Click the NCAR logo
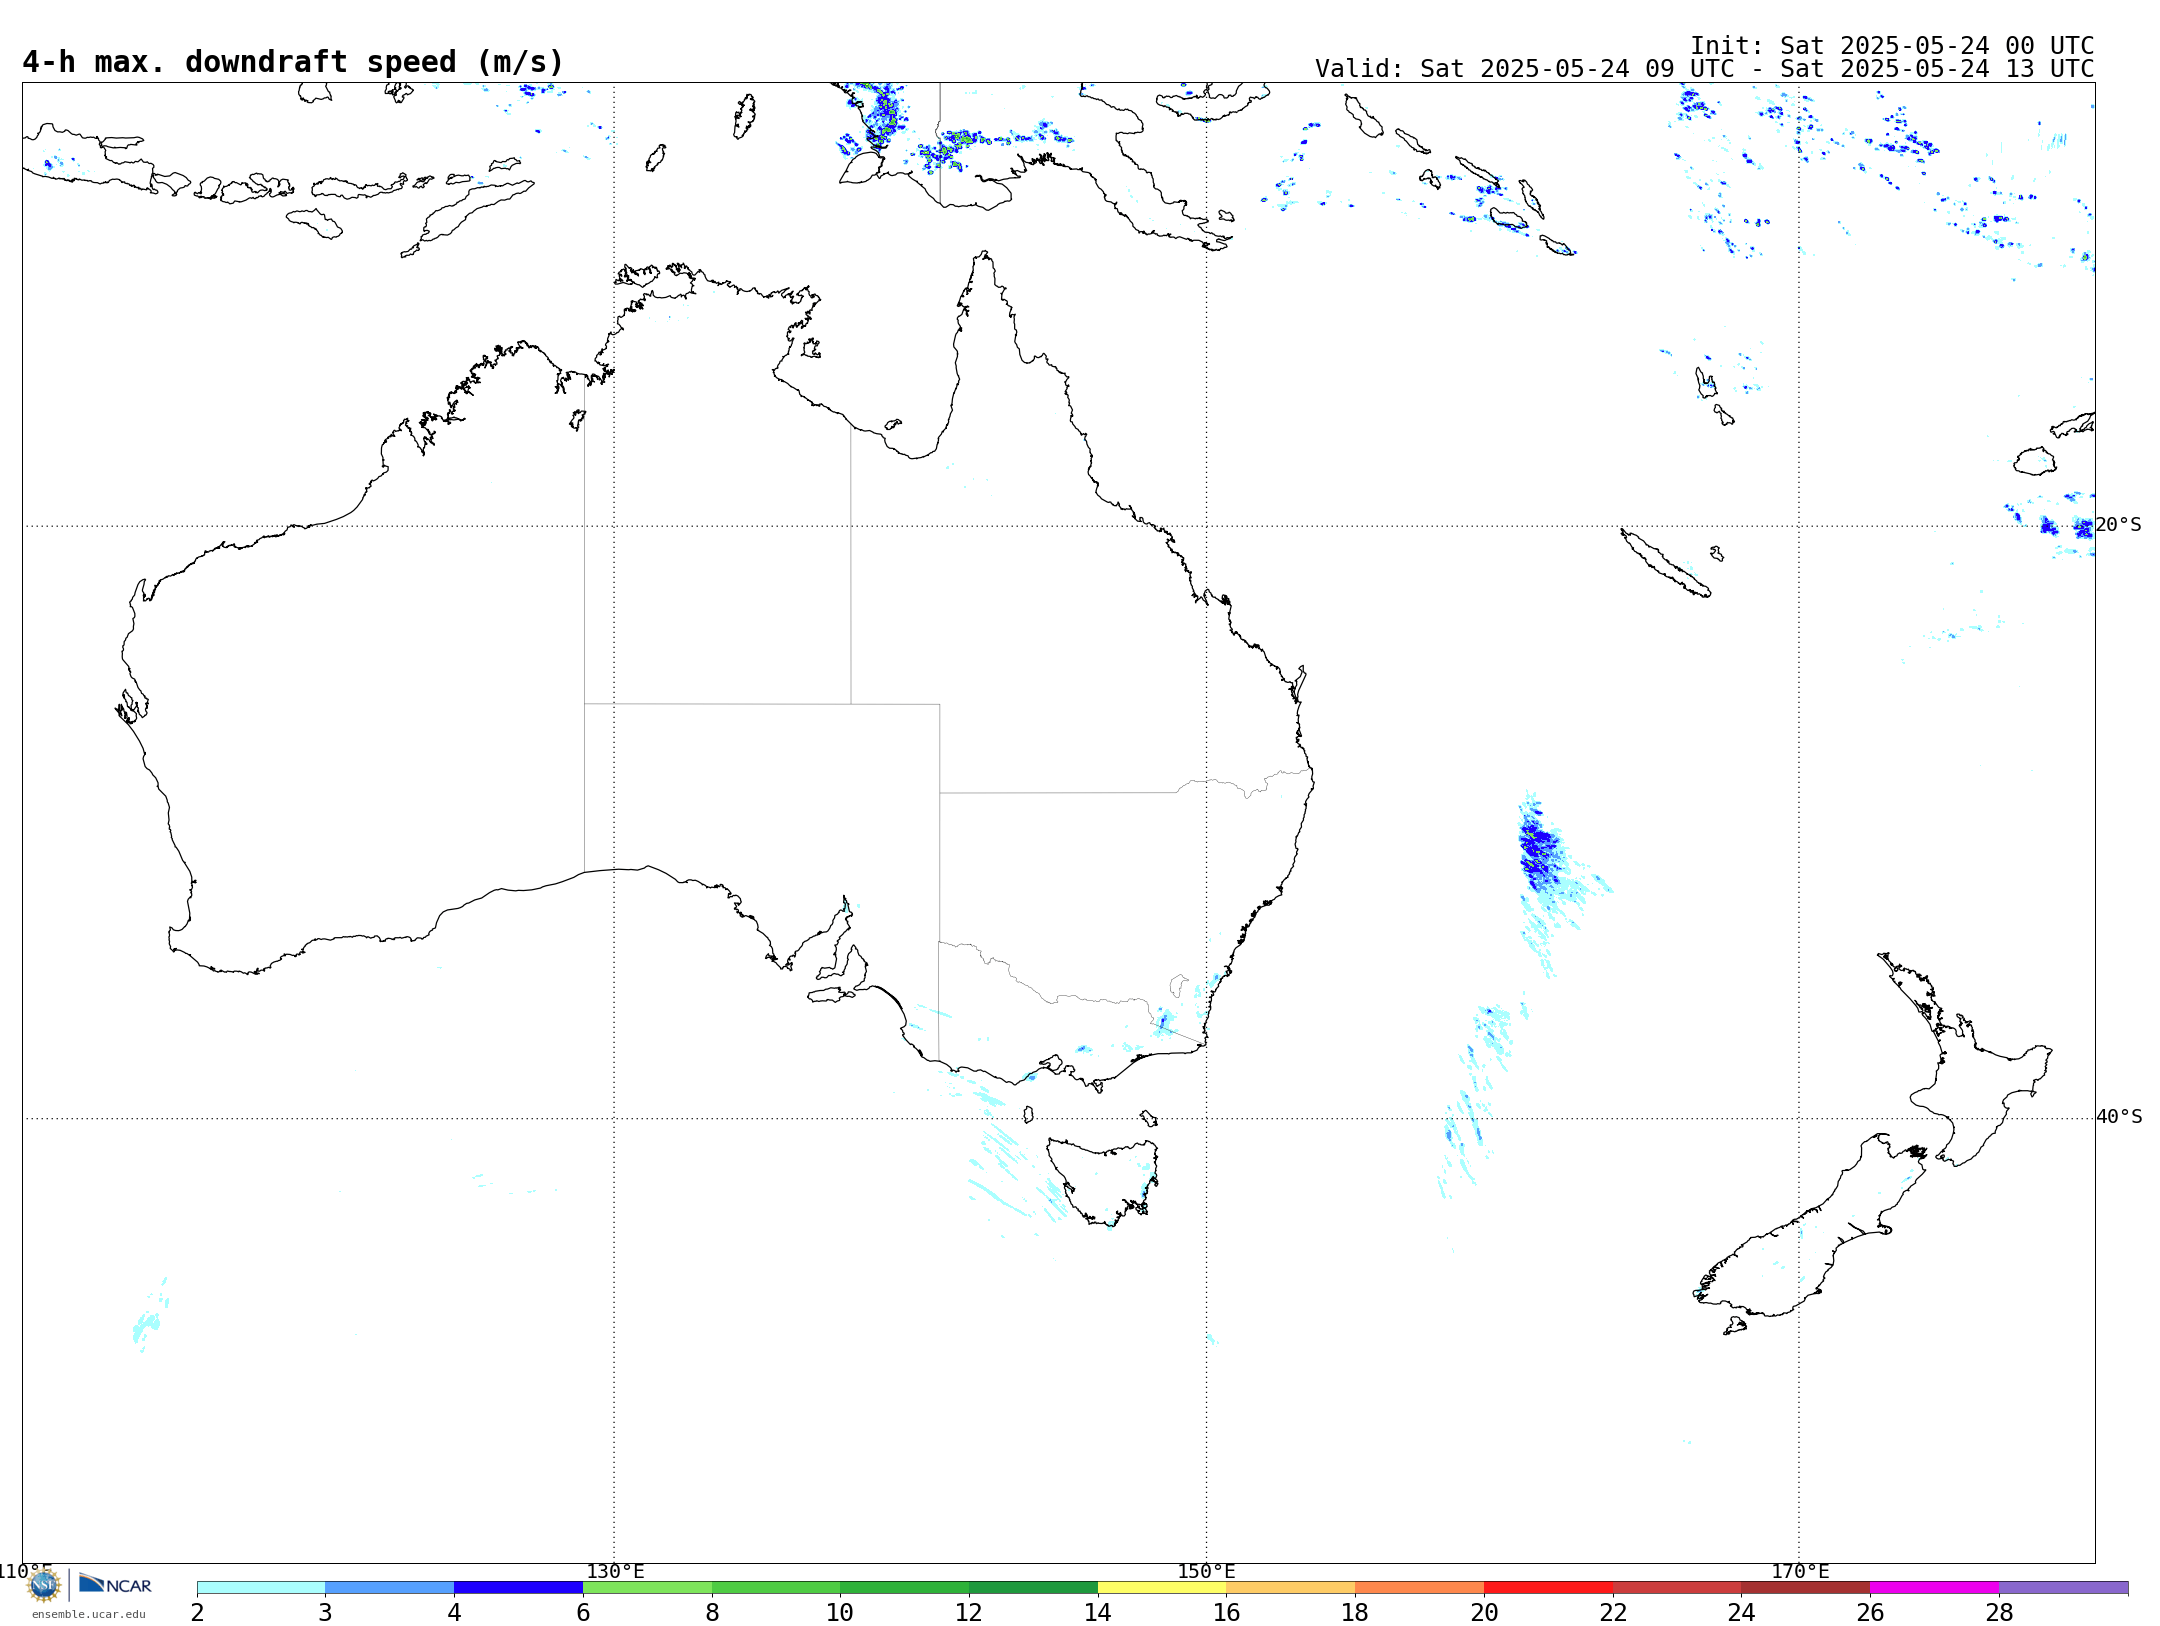 [x=115, y=1584]
